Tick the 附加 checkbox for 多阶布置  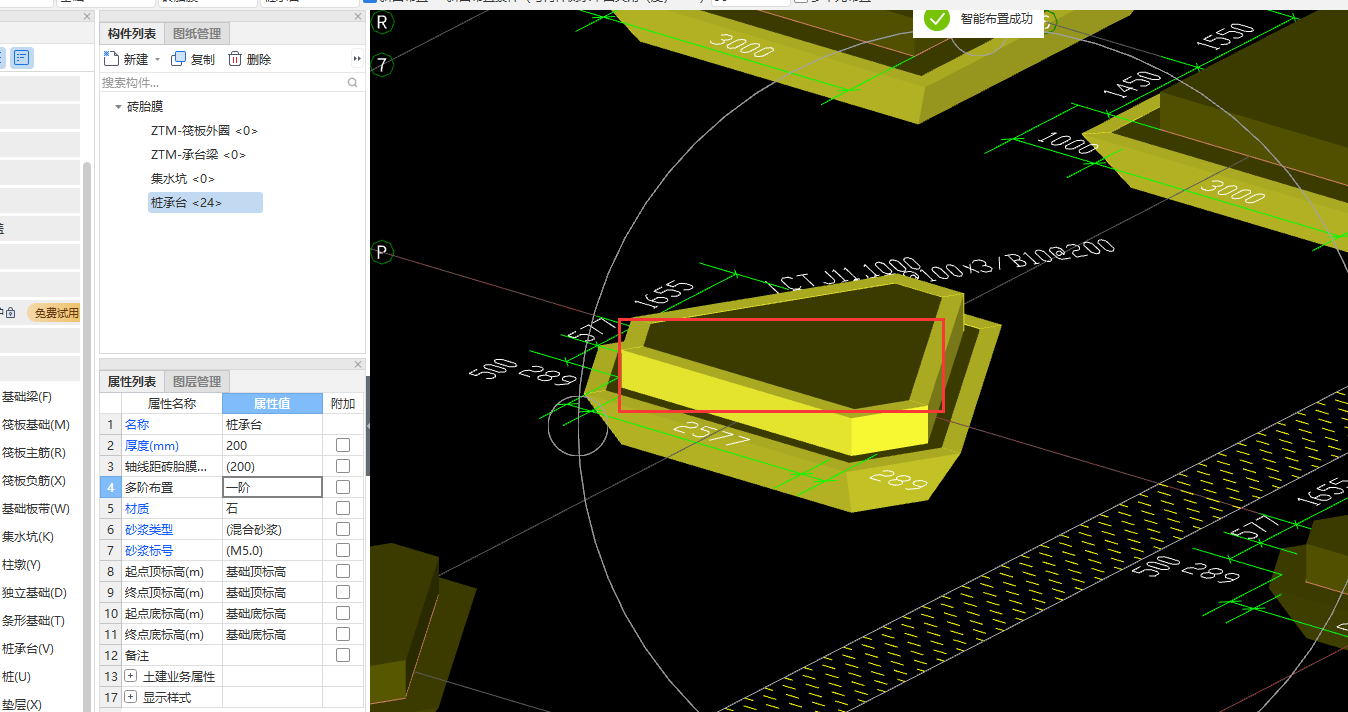(x=343, y=487)
